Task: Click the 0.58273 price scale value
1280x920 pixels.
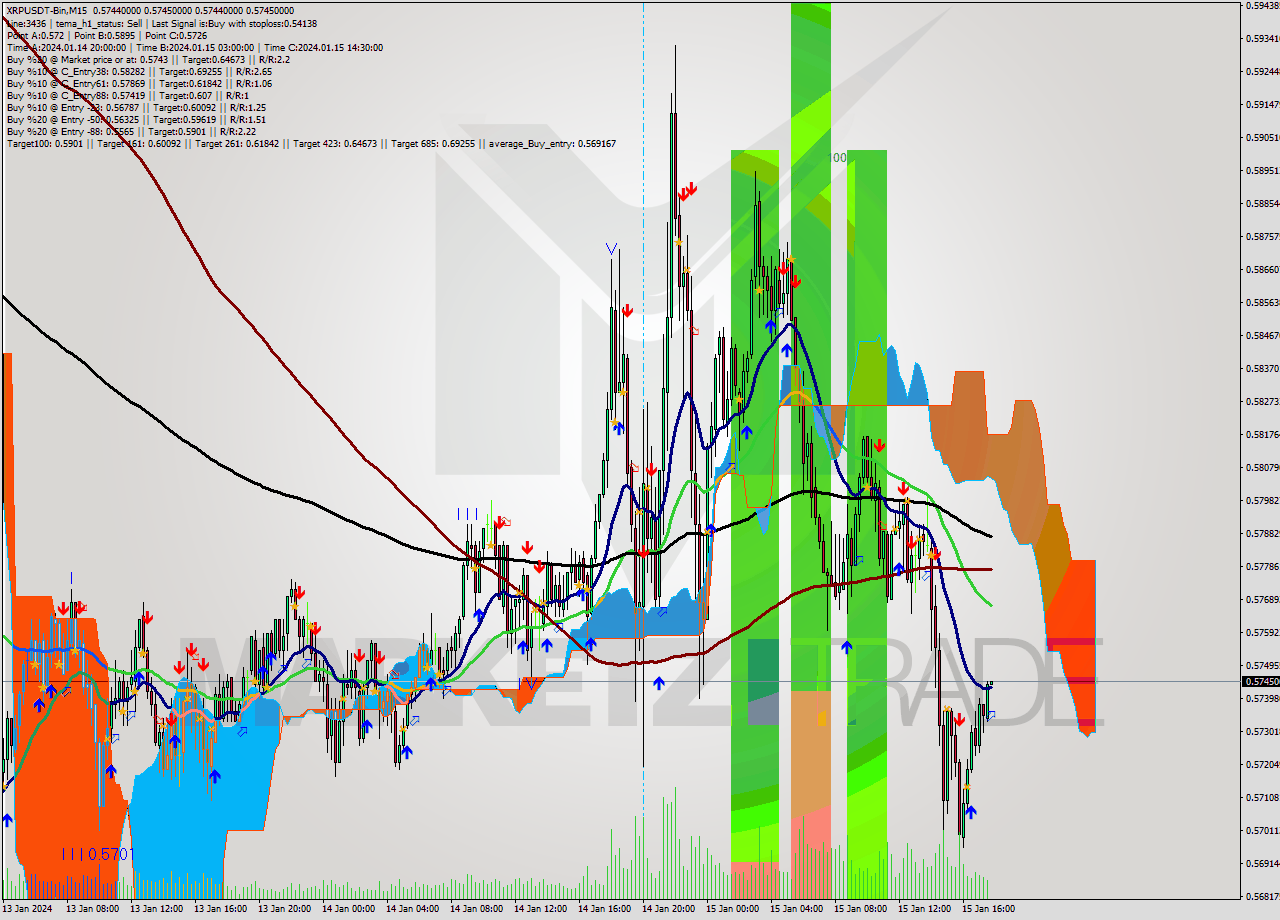Action: click(1261, 401)
